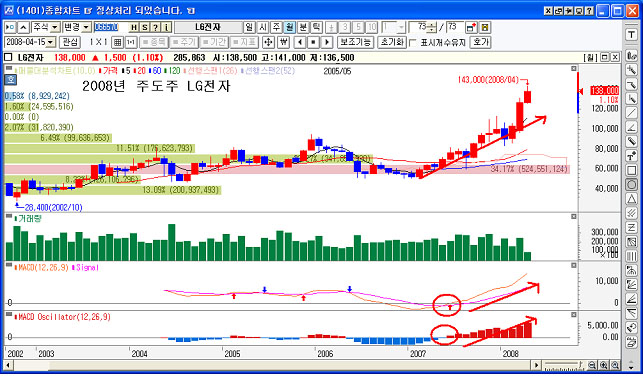Switch to the 일 daily chart period
Viewport: 643px width, 378px height.
pos(249,27)
